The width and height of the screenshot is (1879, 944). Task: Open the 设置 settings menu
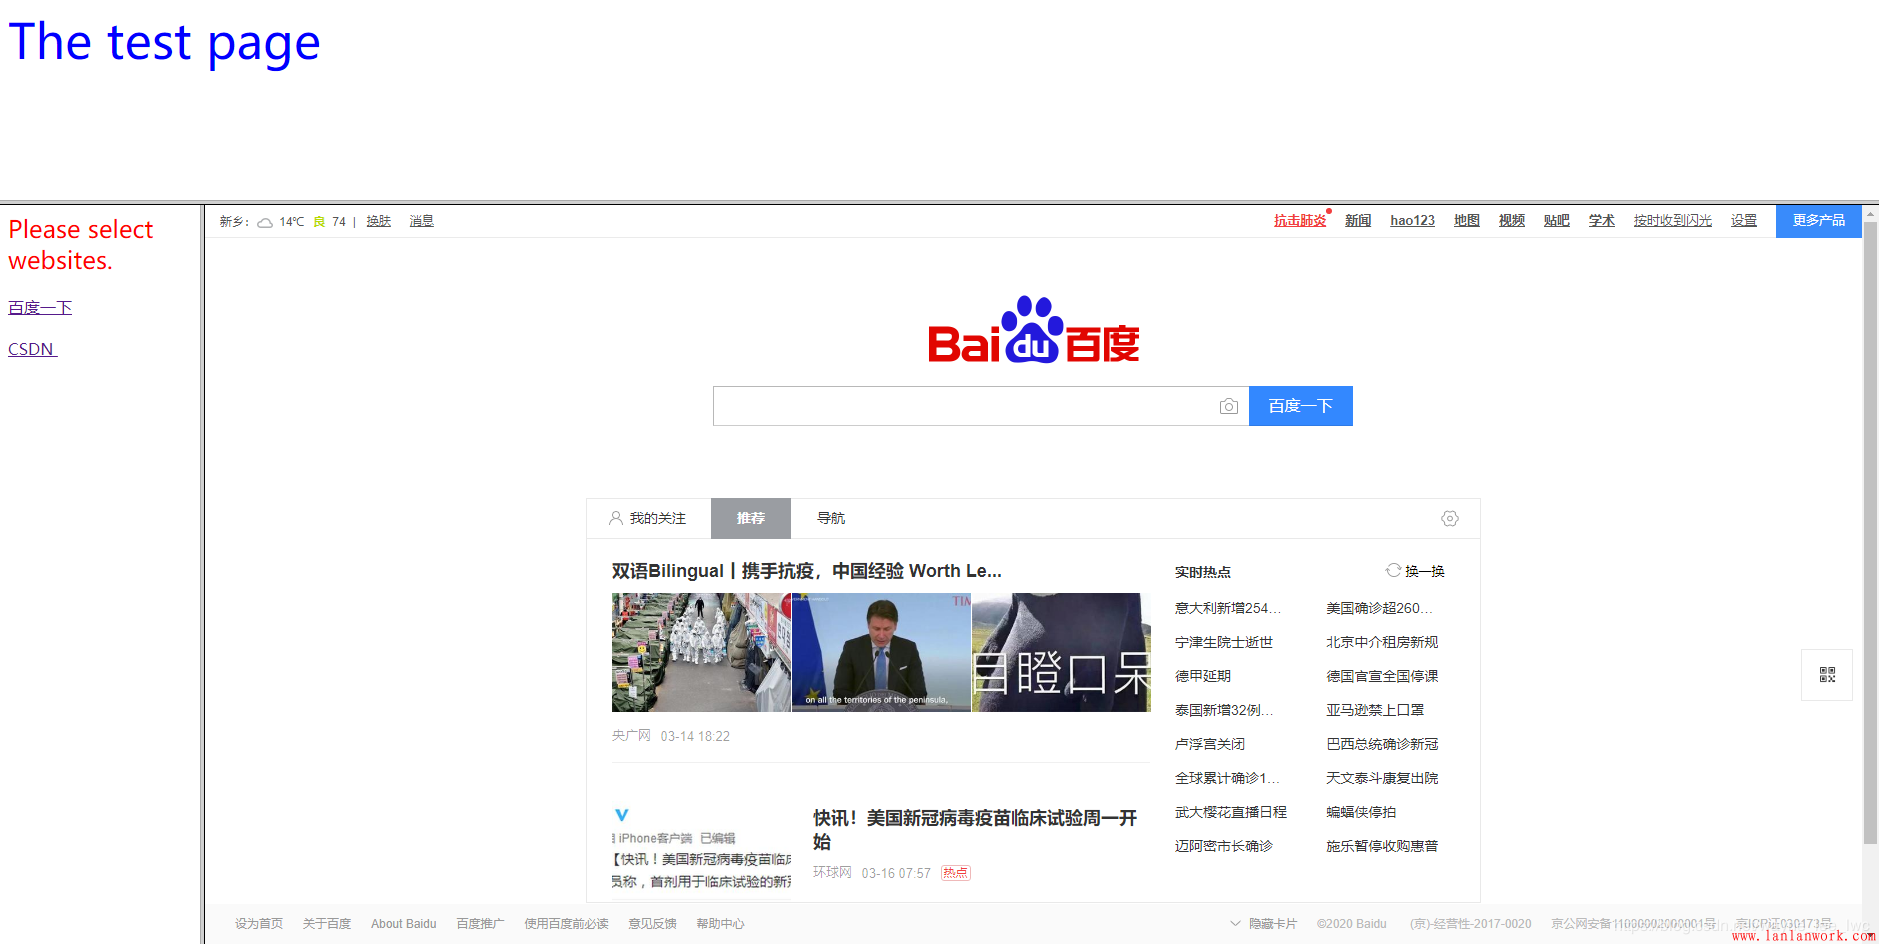pos(1743,221)
